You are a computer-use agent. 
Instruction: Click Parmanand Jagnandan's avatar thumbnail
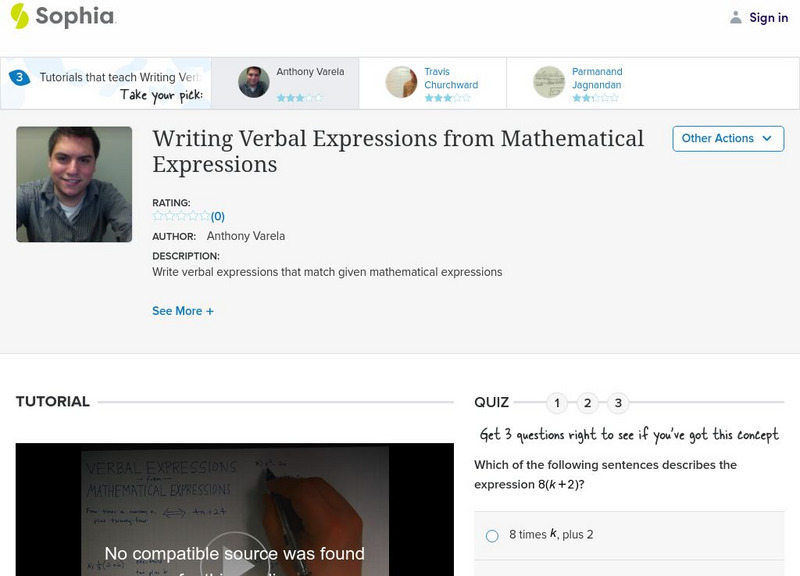549,82
